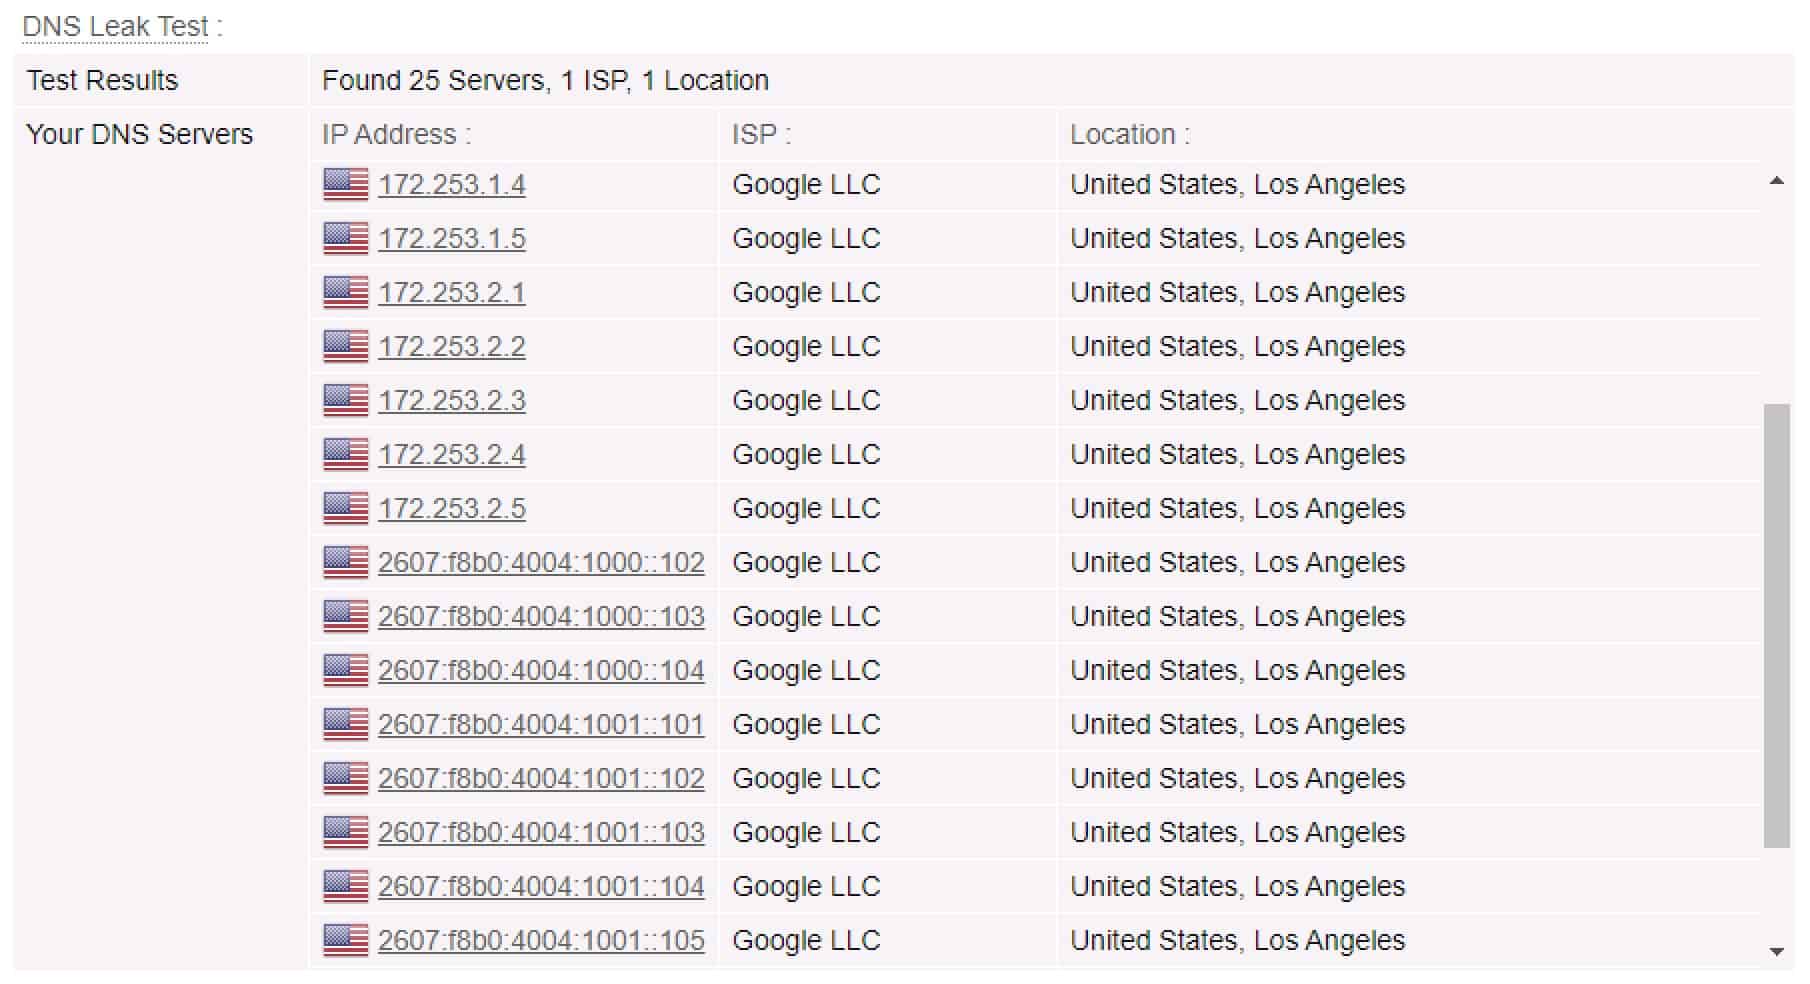Viewport: 1810px width, 984px height.
Task: Open the 2607:f8b0:4004:1001::103 link
Action: (x=541, y=832)
